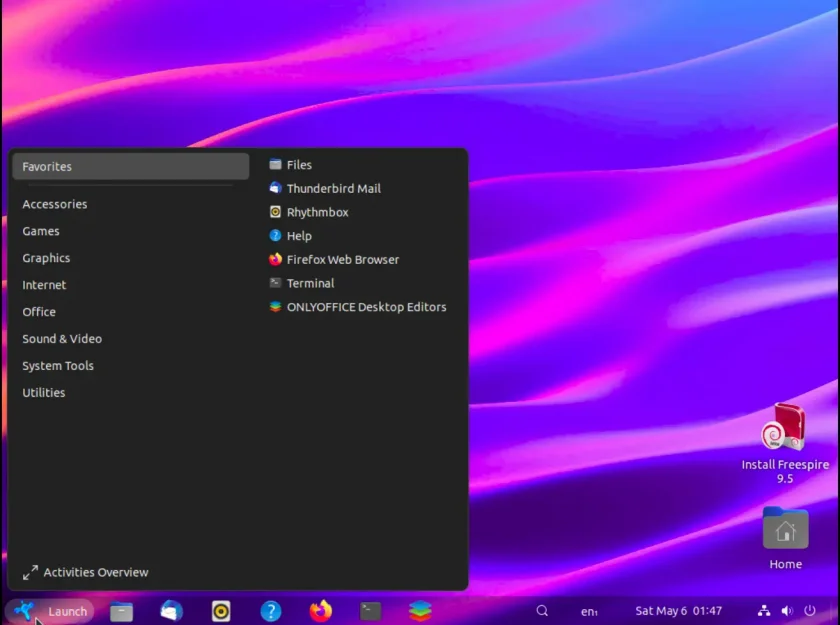Open Terminal from the taskbar
This screenshot has height=625, width=840.
tap(370, 611)
